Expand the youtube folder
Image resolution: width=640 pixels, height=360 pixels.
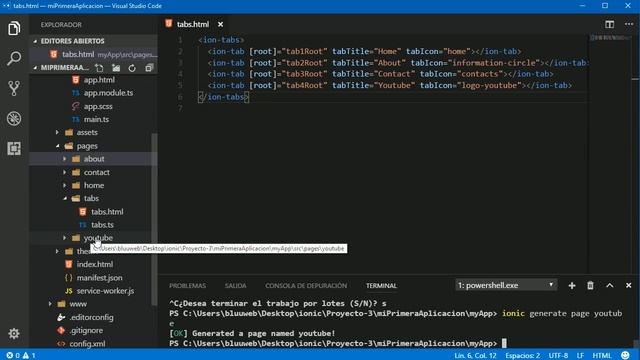(64, 238)
